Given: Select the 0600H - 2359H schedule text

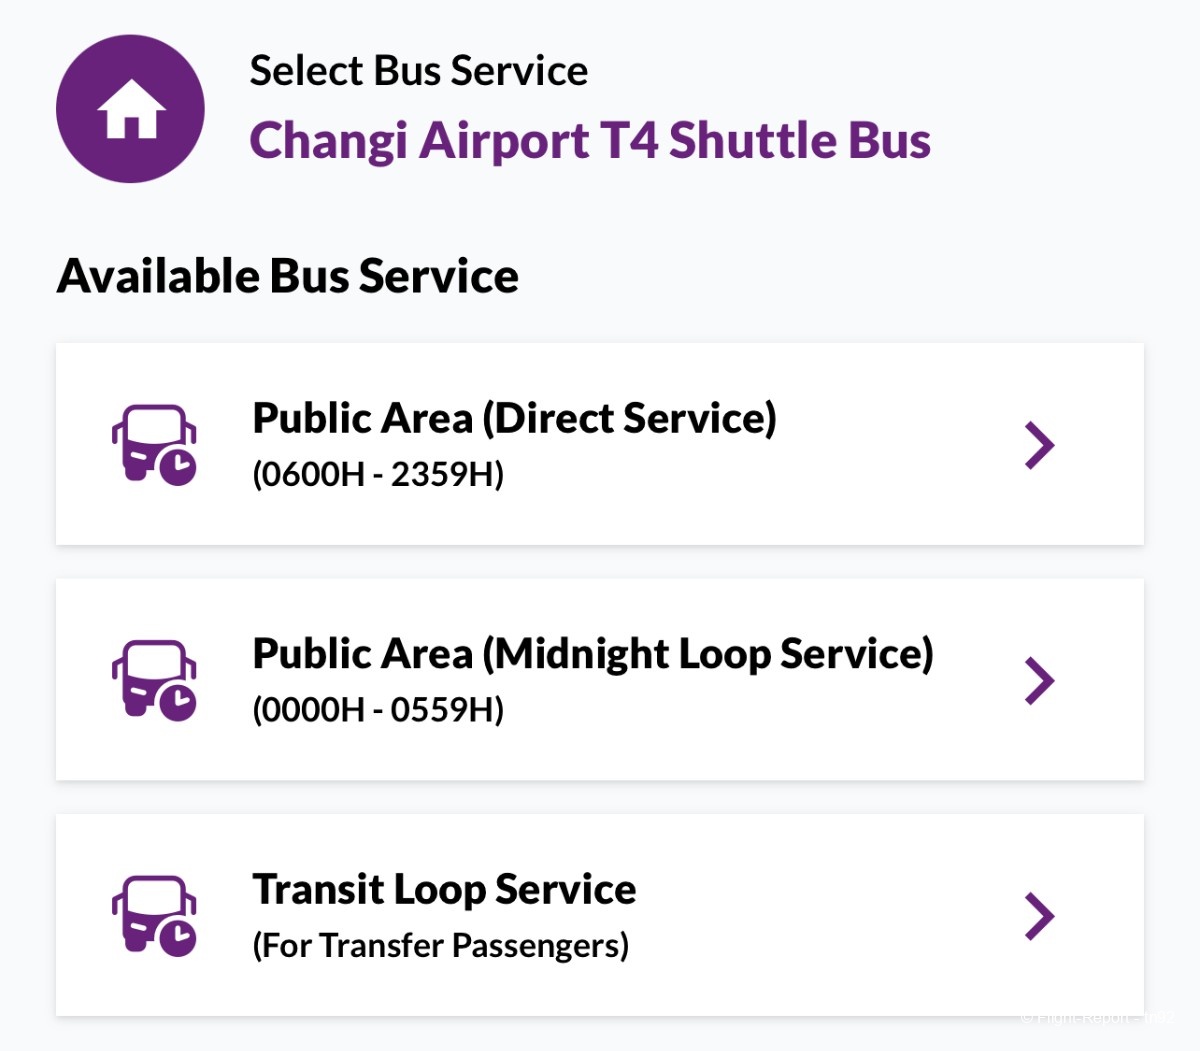Looking at the screenshot, I should pyautogui.click(x=378, y=474).
